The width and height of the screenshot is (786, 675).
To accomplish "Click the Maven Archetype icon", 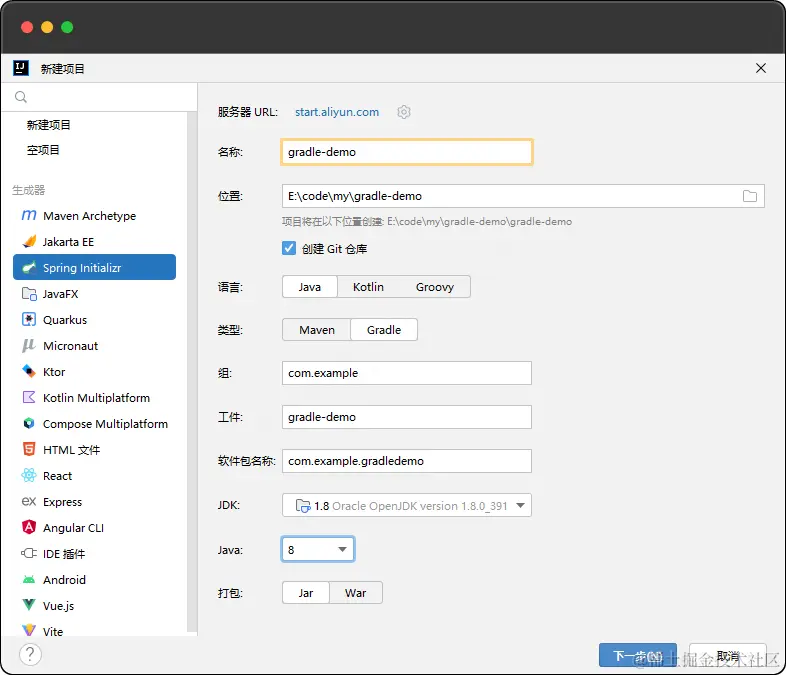I will pyautogui.click(x=29, y=215).
